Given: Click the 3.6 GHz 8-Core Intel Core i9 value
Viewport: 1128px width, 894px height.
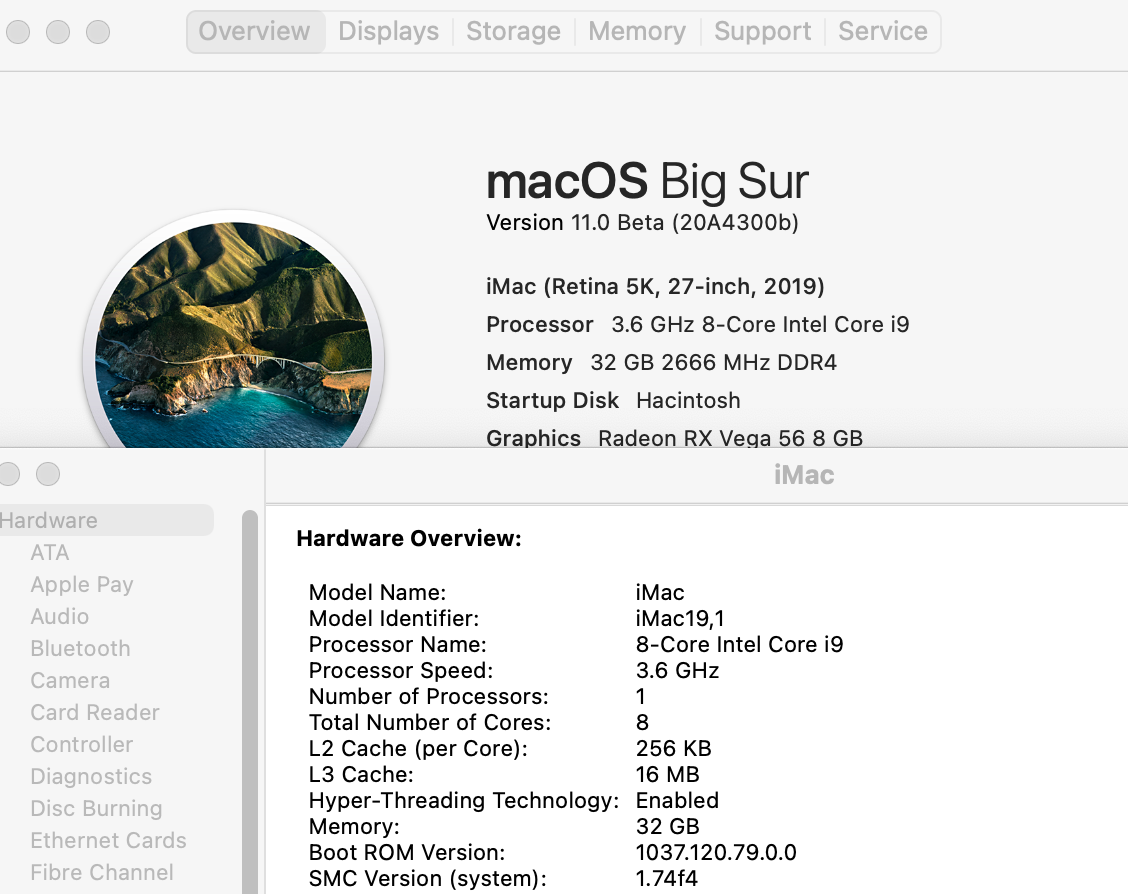Looking at the screenshot, I should click(x=760, y=324).
